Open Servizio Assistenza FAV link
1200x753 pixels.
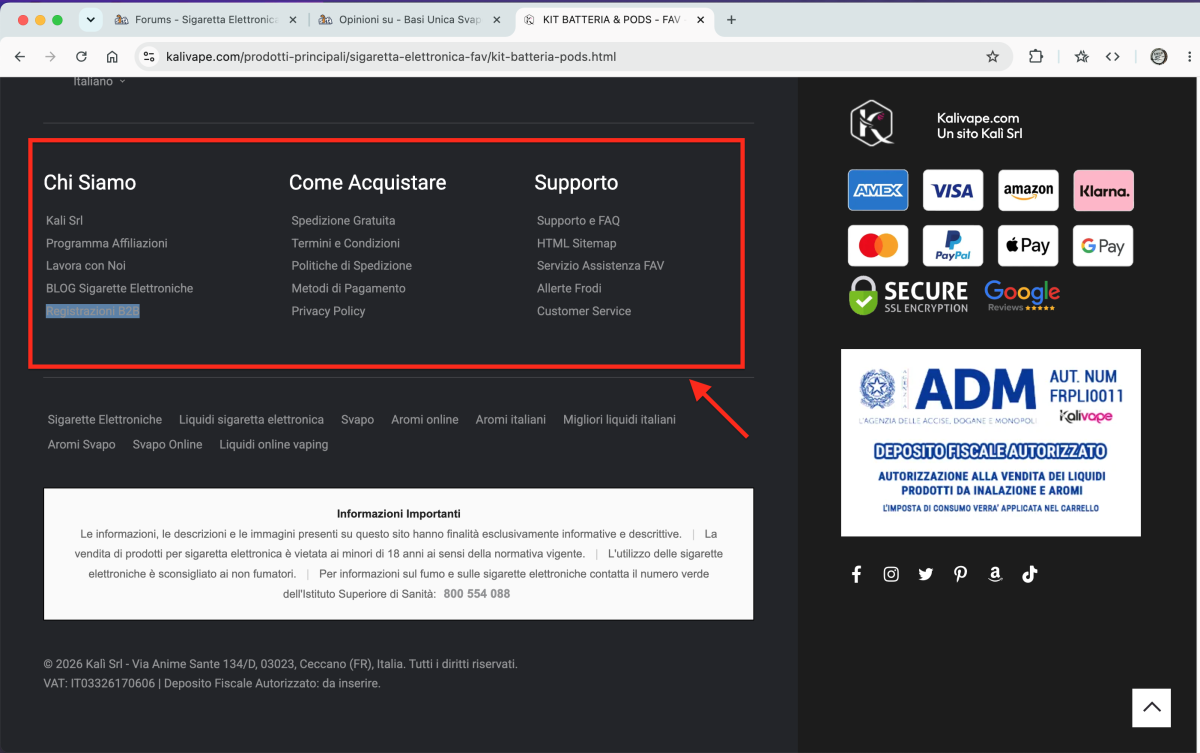click(600, 266)
